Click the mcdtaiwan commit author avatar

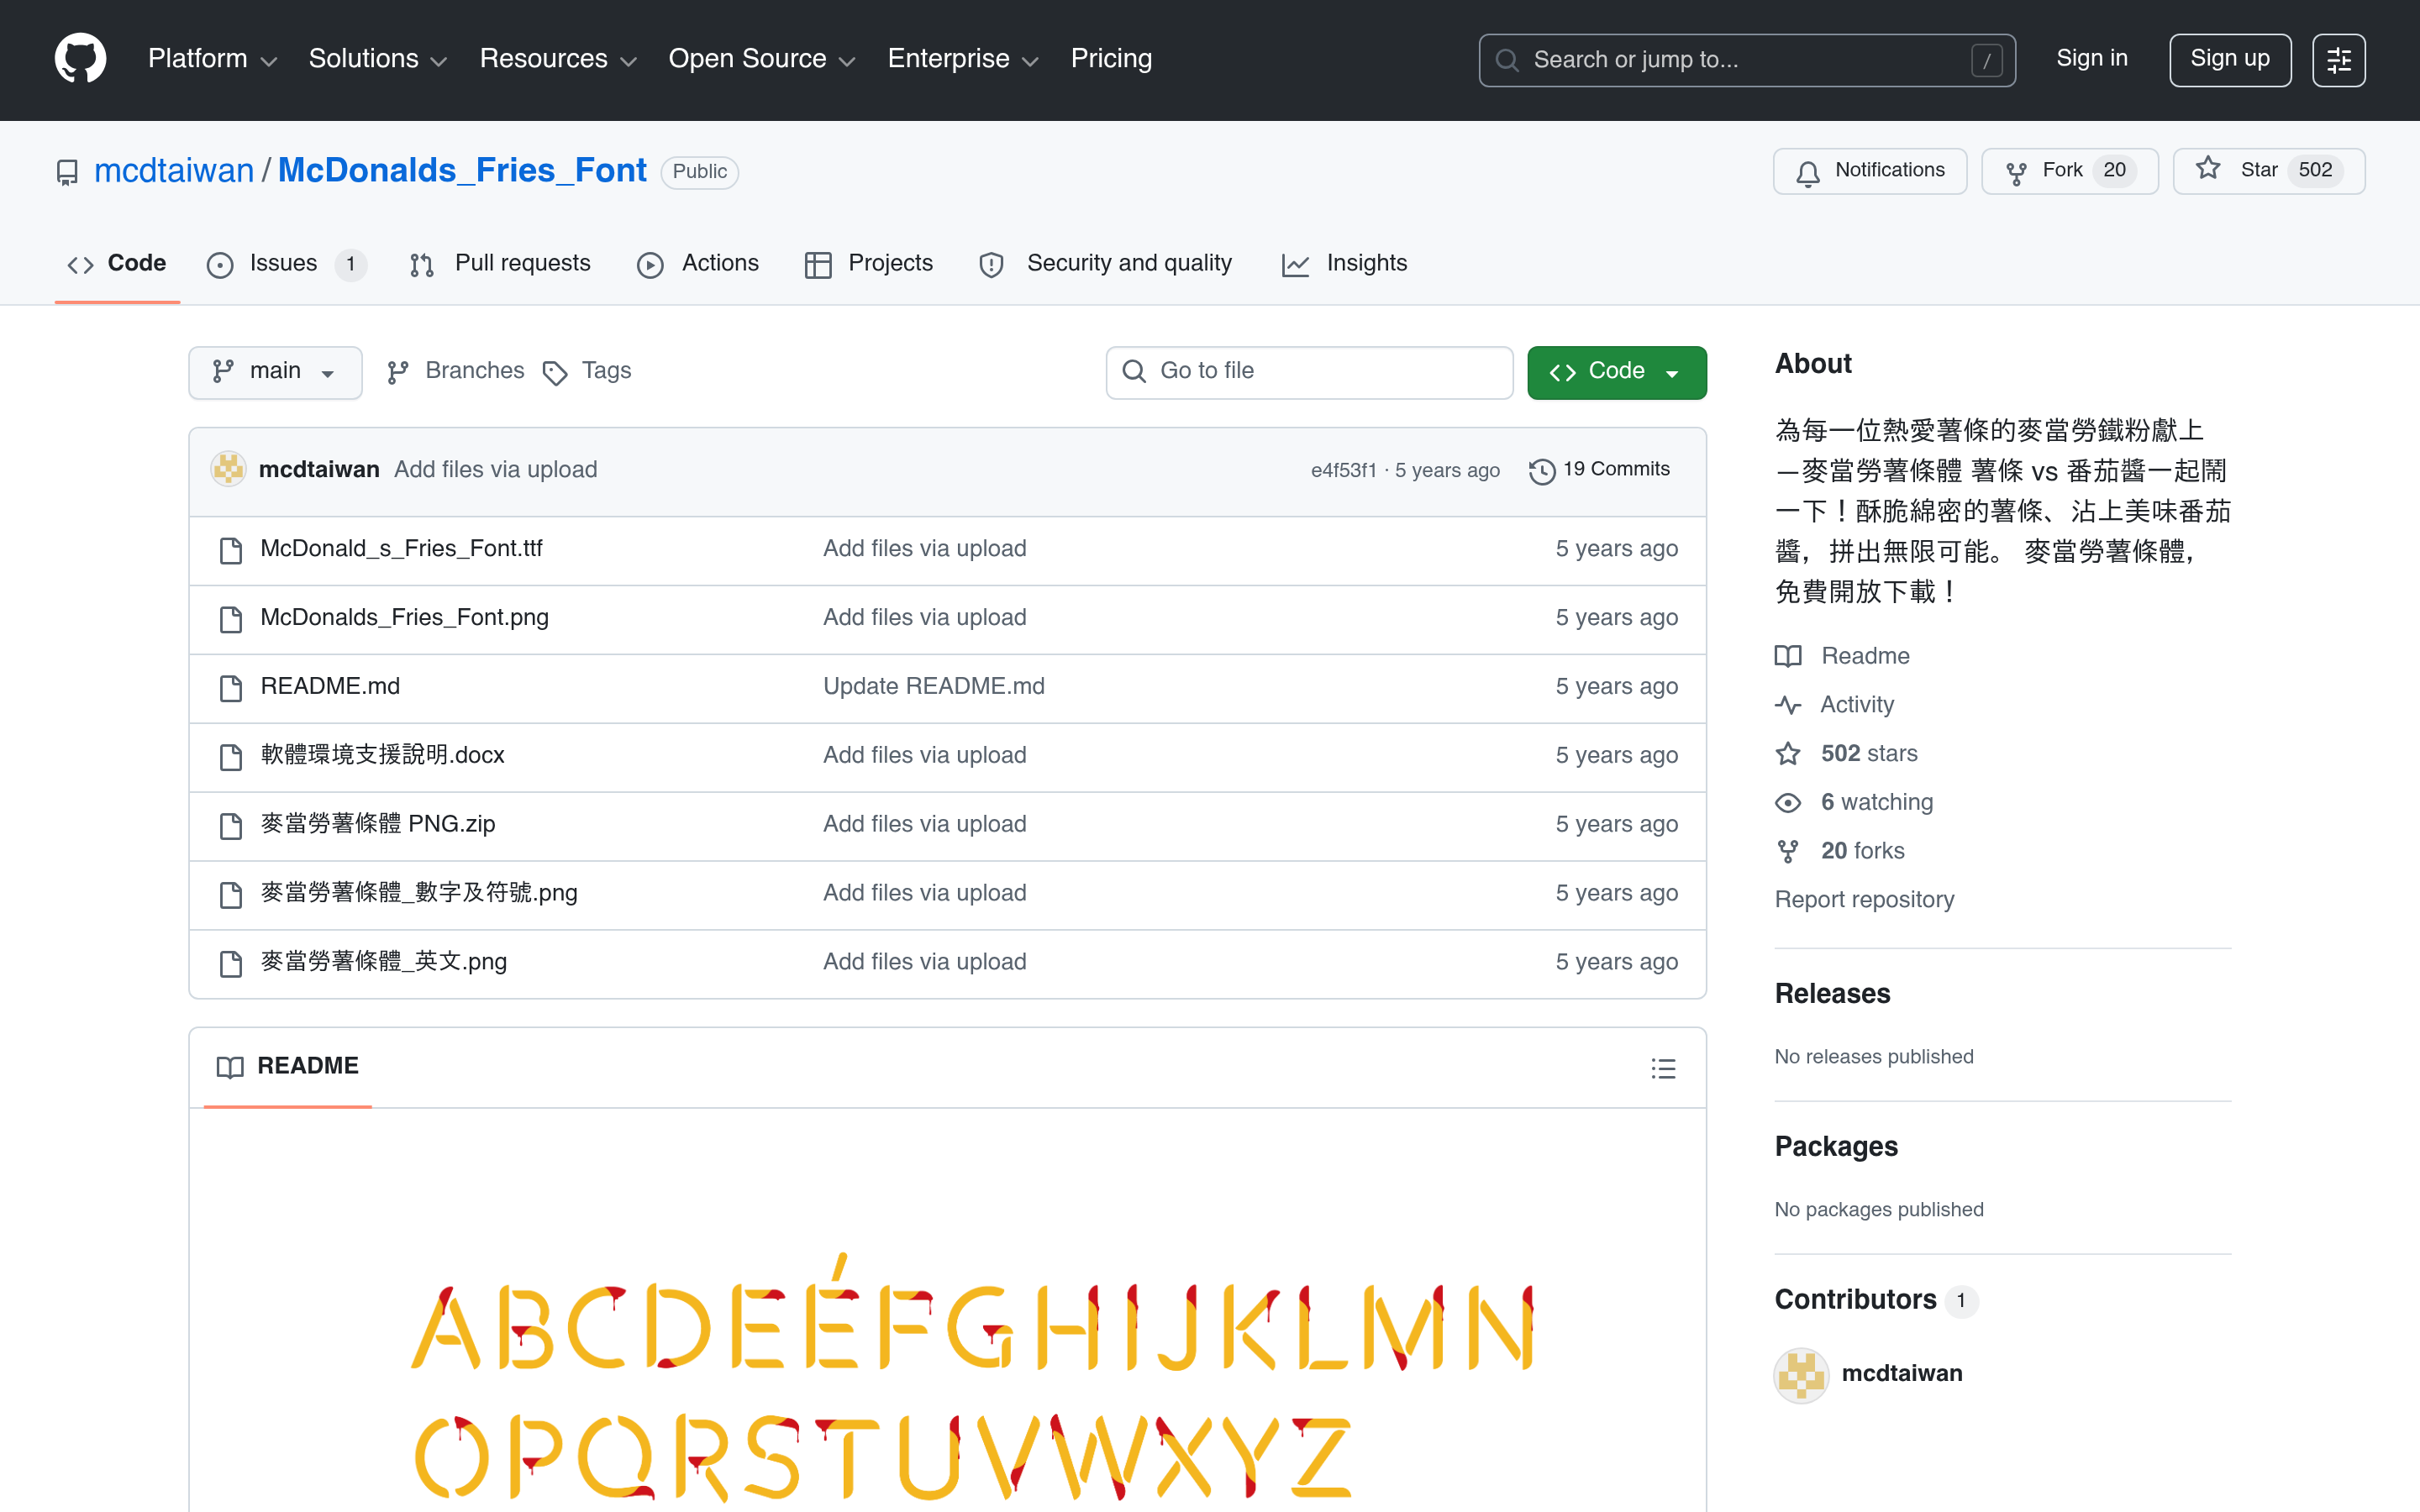[228, 469]
